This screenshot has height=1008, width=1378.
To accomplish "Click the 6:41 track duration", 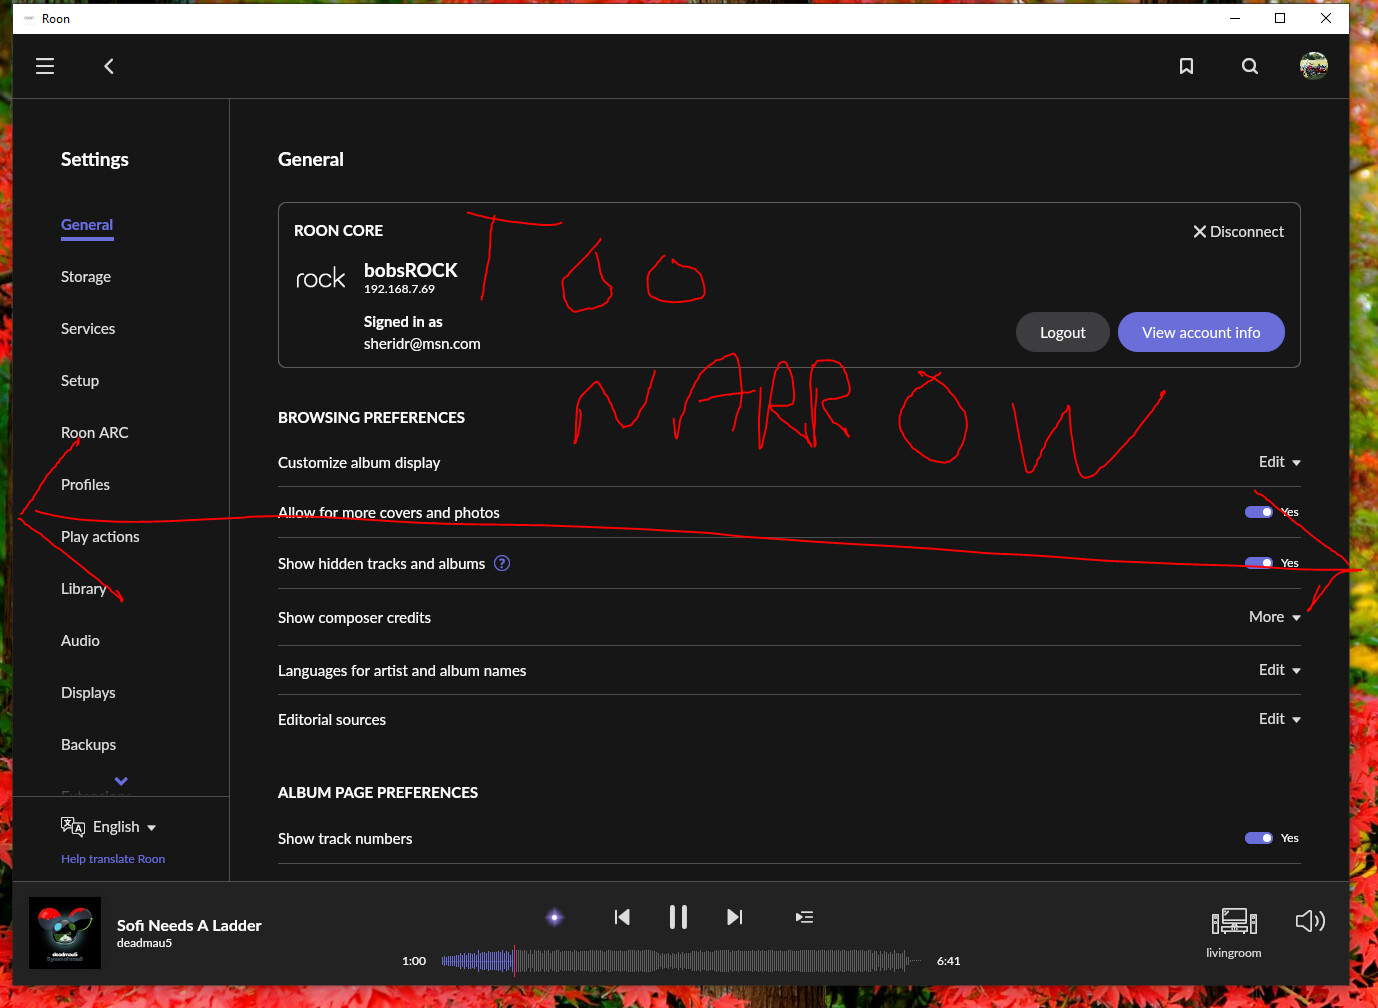I will tap(949, 961).
